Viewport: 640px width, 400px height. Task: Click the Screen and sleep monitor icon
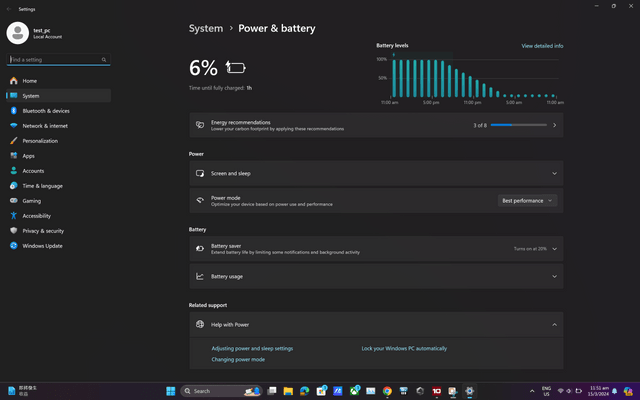point(200,173)
